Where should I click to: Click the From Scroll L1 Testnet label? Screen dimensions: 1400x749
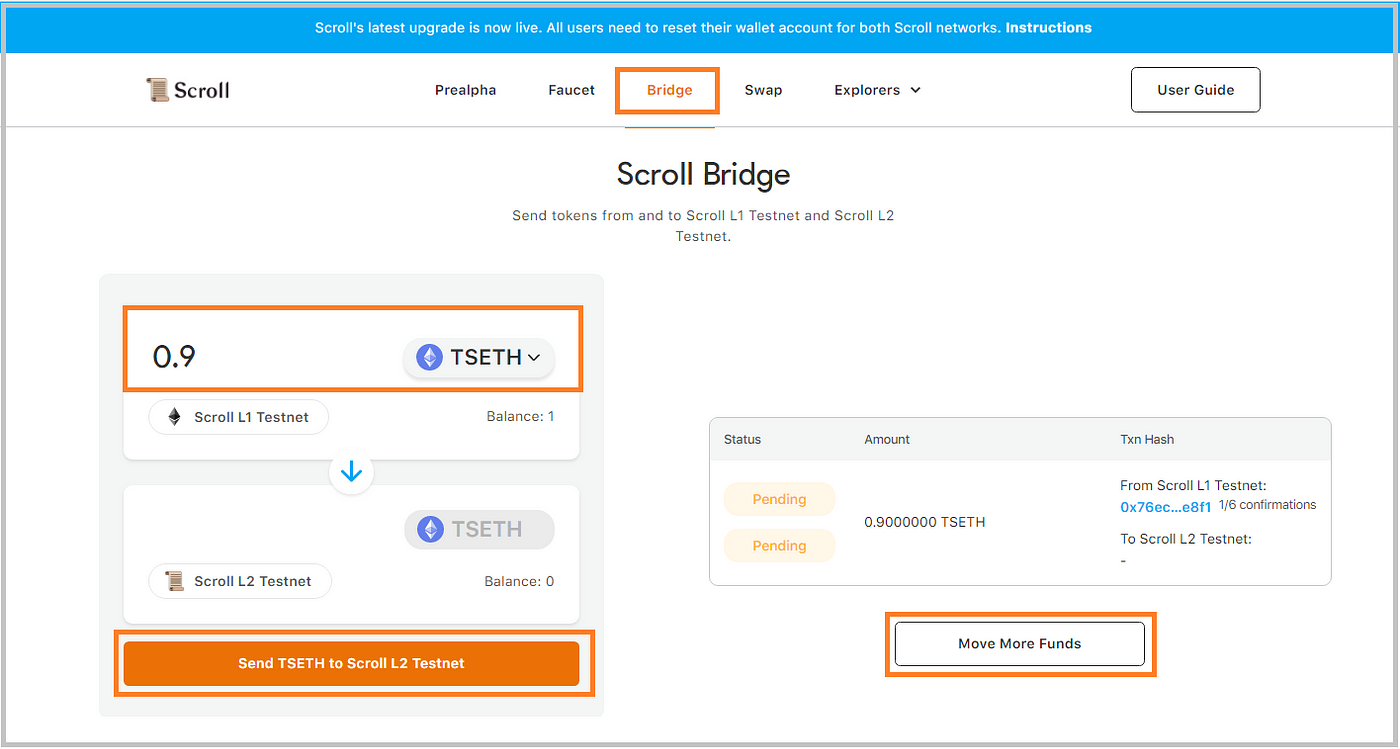1193,485
